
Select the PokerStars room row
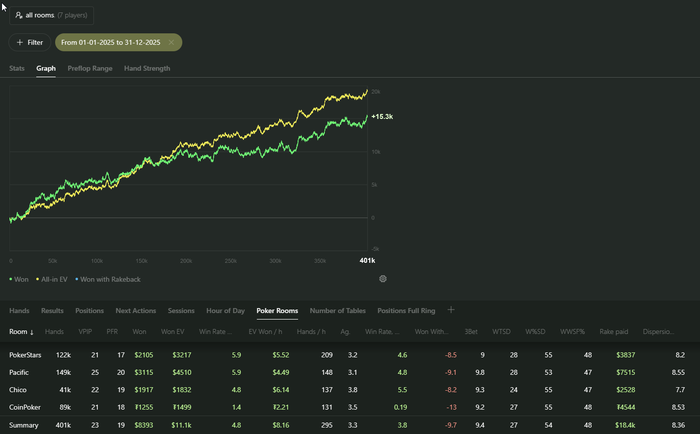pyautogui.click(x=350, y=355)
